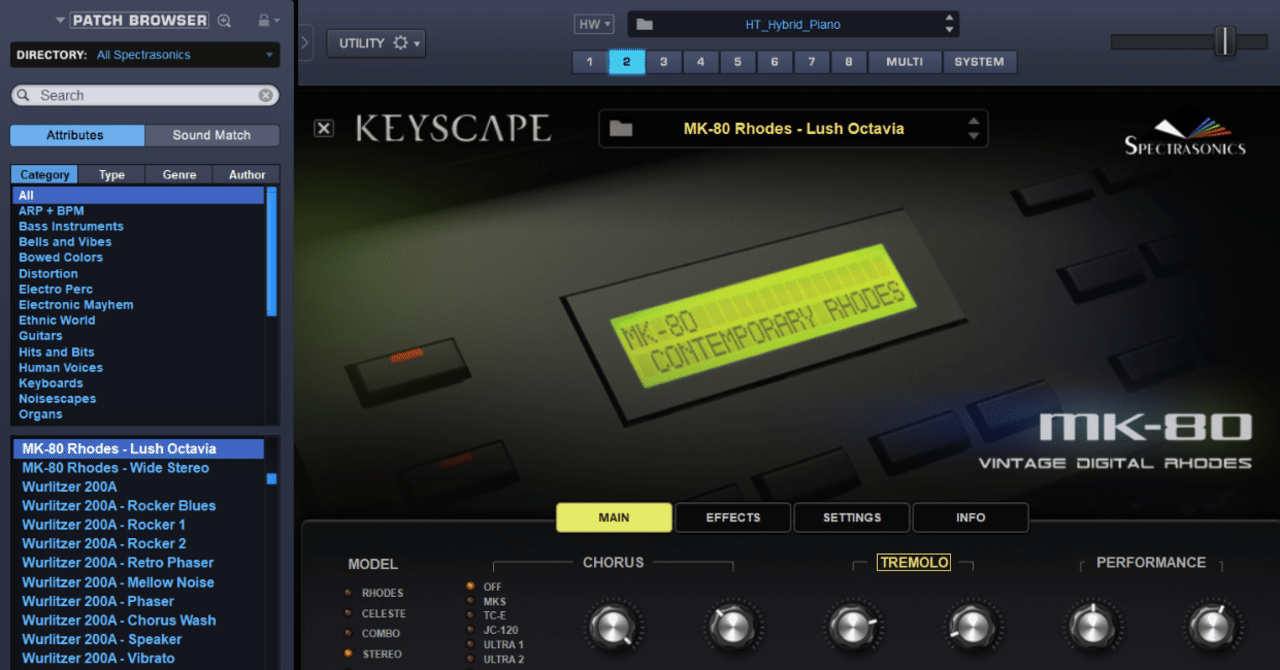Clear the search field using its X icon

click(x=265, y=94)
